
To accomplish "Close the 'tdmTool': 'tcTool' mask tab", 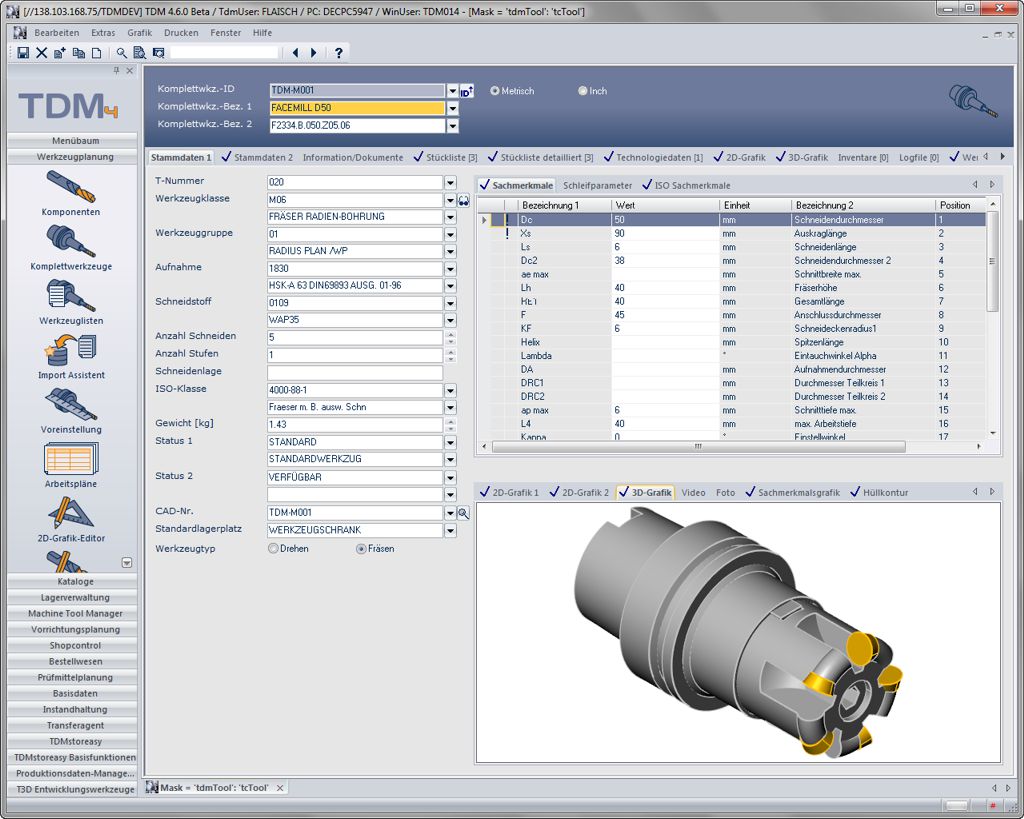I will [x=280, y=788].
